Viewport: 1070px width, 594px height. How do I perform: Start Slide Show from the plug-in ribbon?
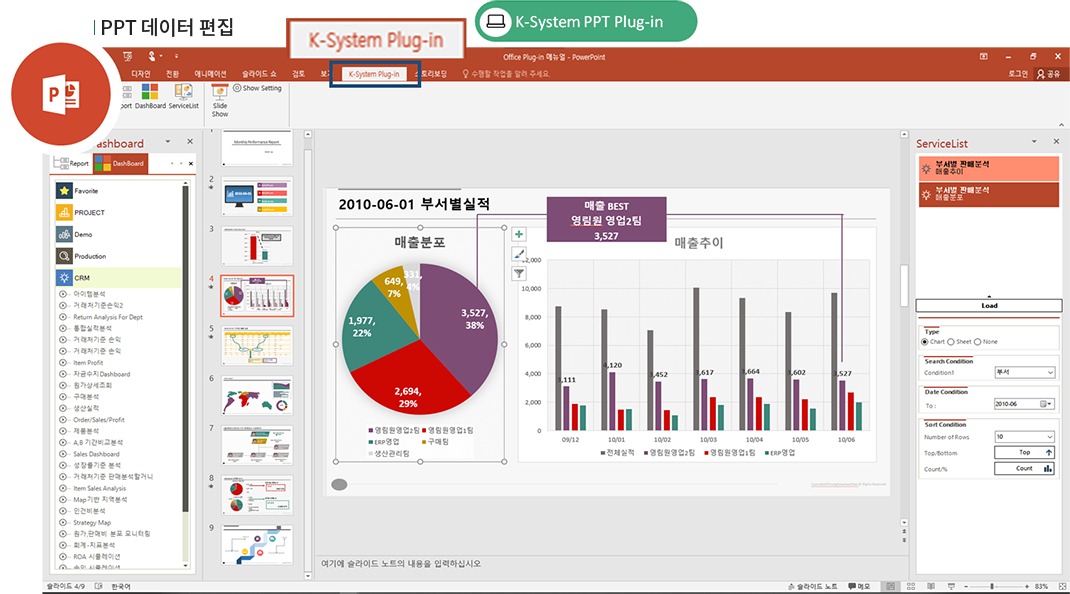tap(220, 100)
